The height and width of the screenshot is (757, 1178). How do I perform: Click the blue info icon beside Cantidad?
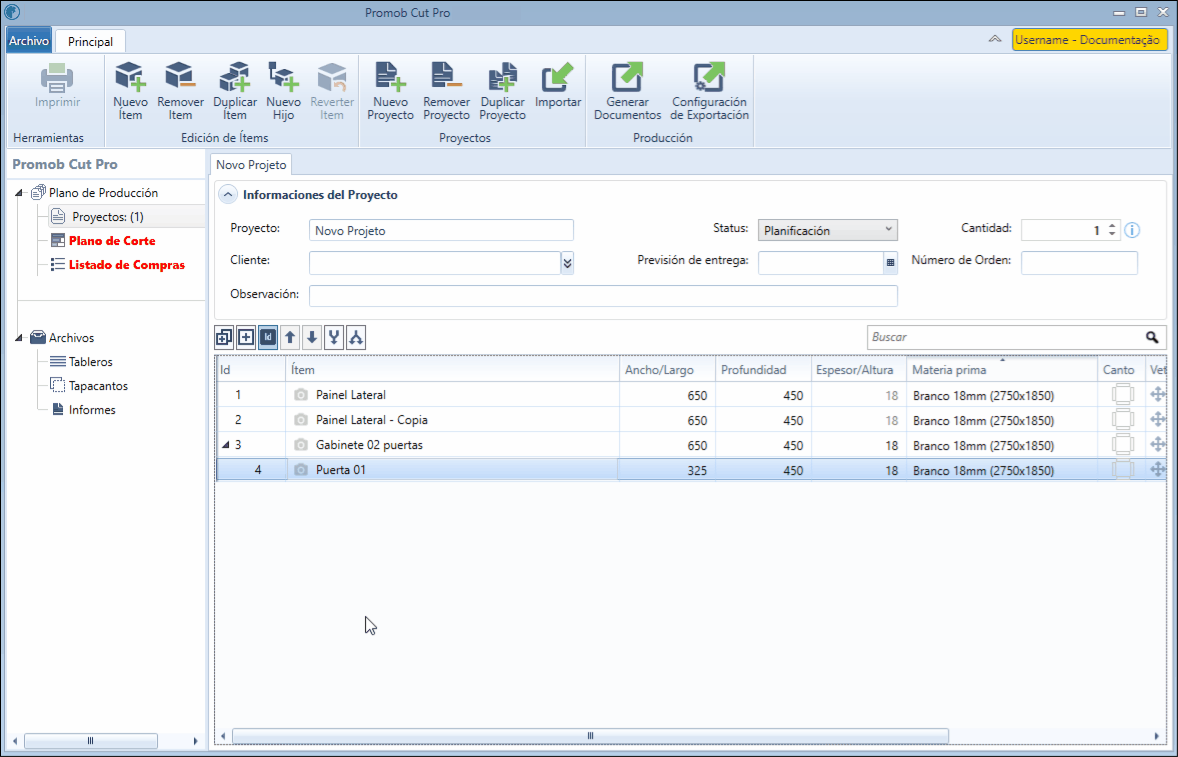[1132, 231]
